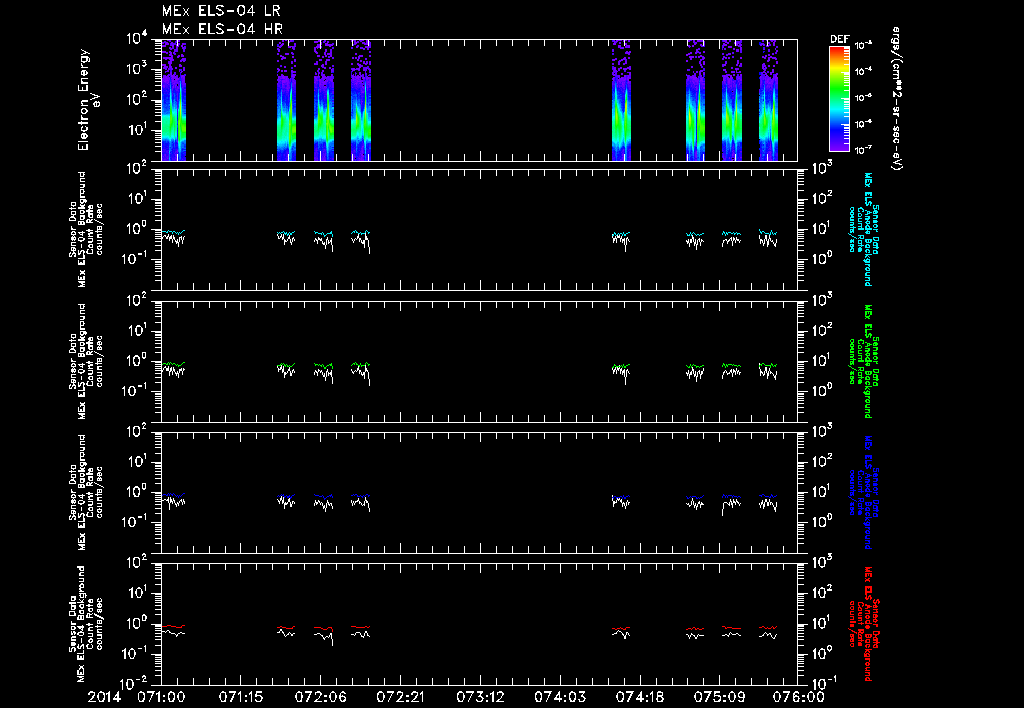Click the time axis label "071:00"

point(161,697)
